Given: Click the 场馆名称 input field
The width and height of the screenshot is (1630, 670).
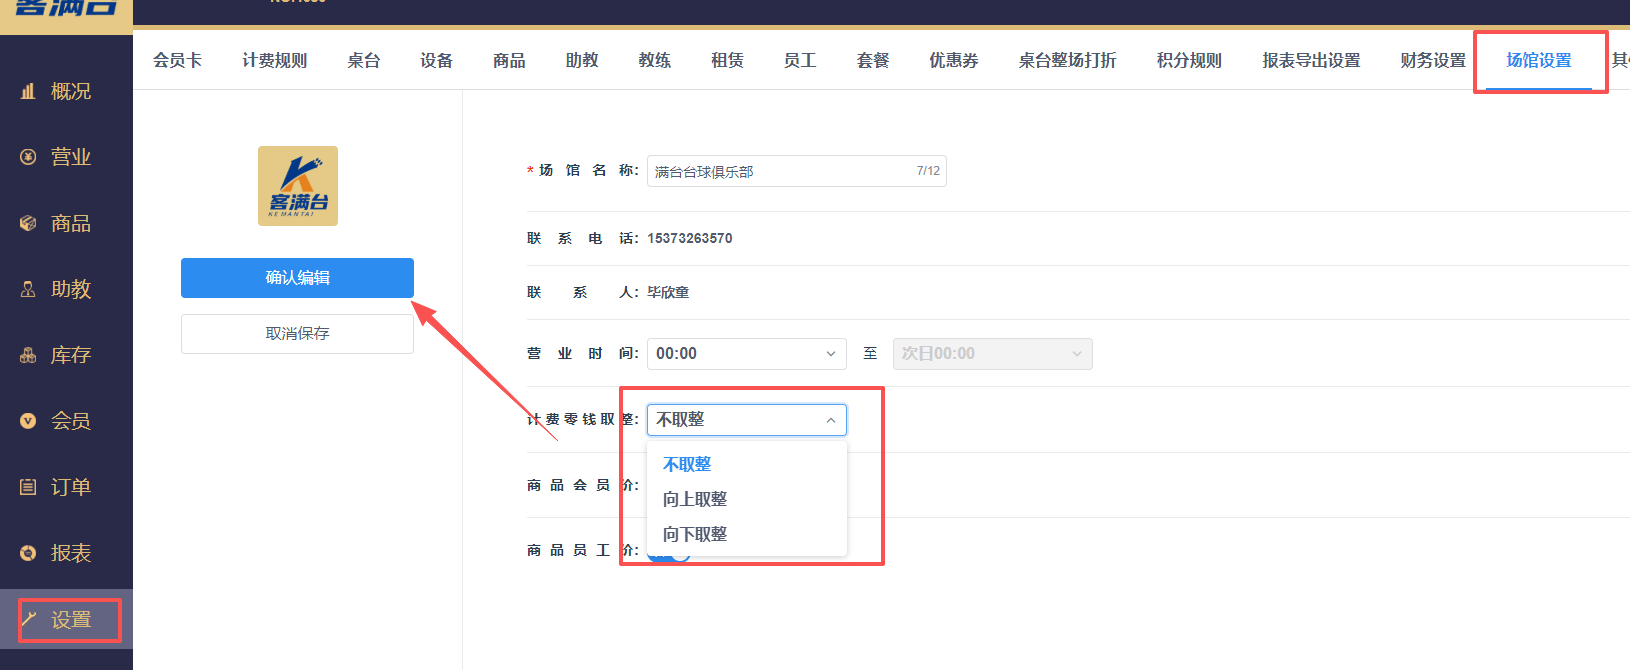Looking at the screenshot, I should pyautogui.click(x=796, y=171).
